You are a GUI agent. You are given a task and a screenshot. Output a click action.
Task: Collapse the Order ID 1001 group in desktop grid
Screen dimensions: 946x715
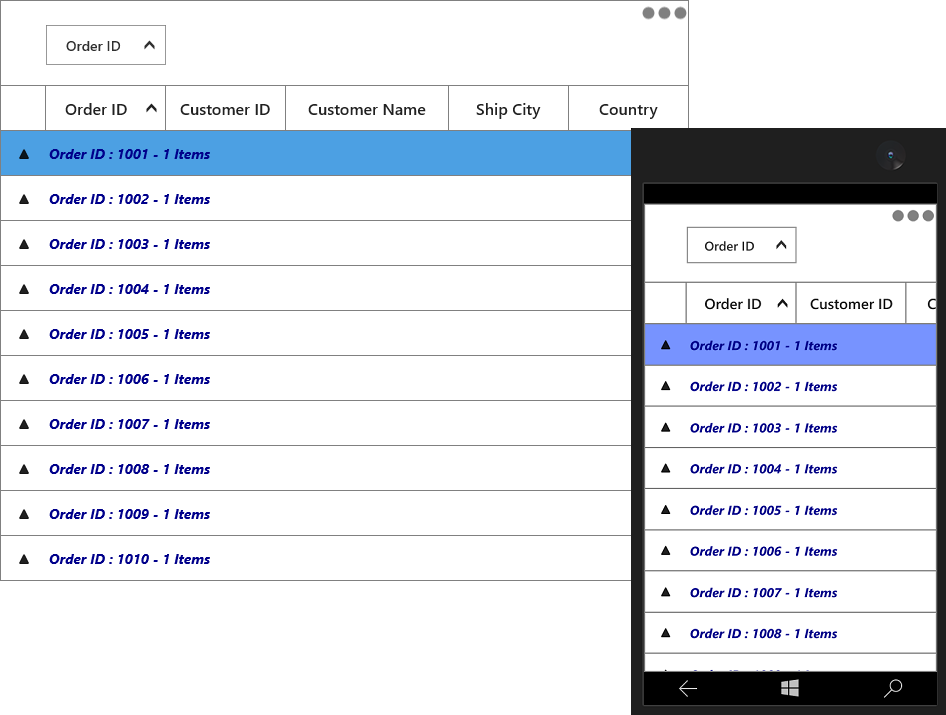[x=24, y=154]
